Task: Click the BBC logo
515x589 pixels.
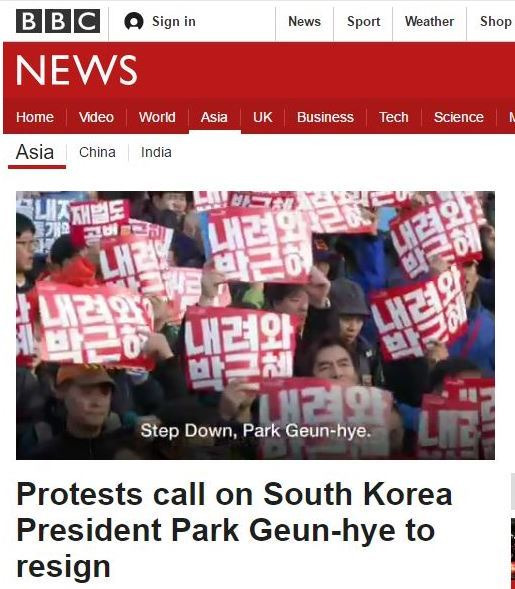Action: 58,21
